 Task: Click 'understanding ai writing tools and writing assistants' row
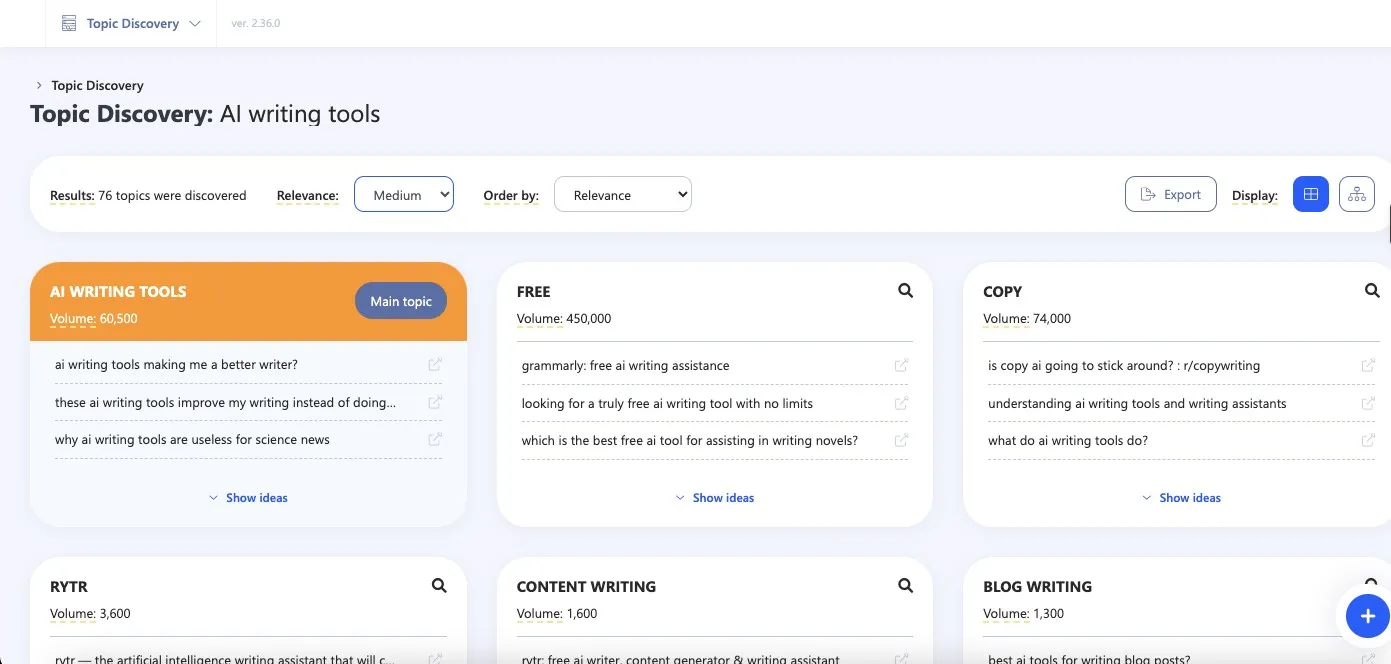pos(1181,404)
